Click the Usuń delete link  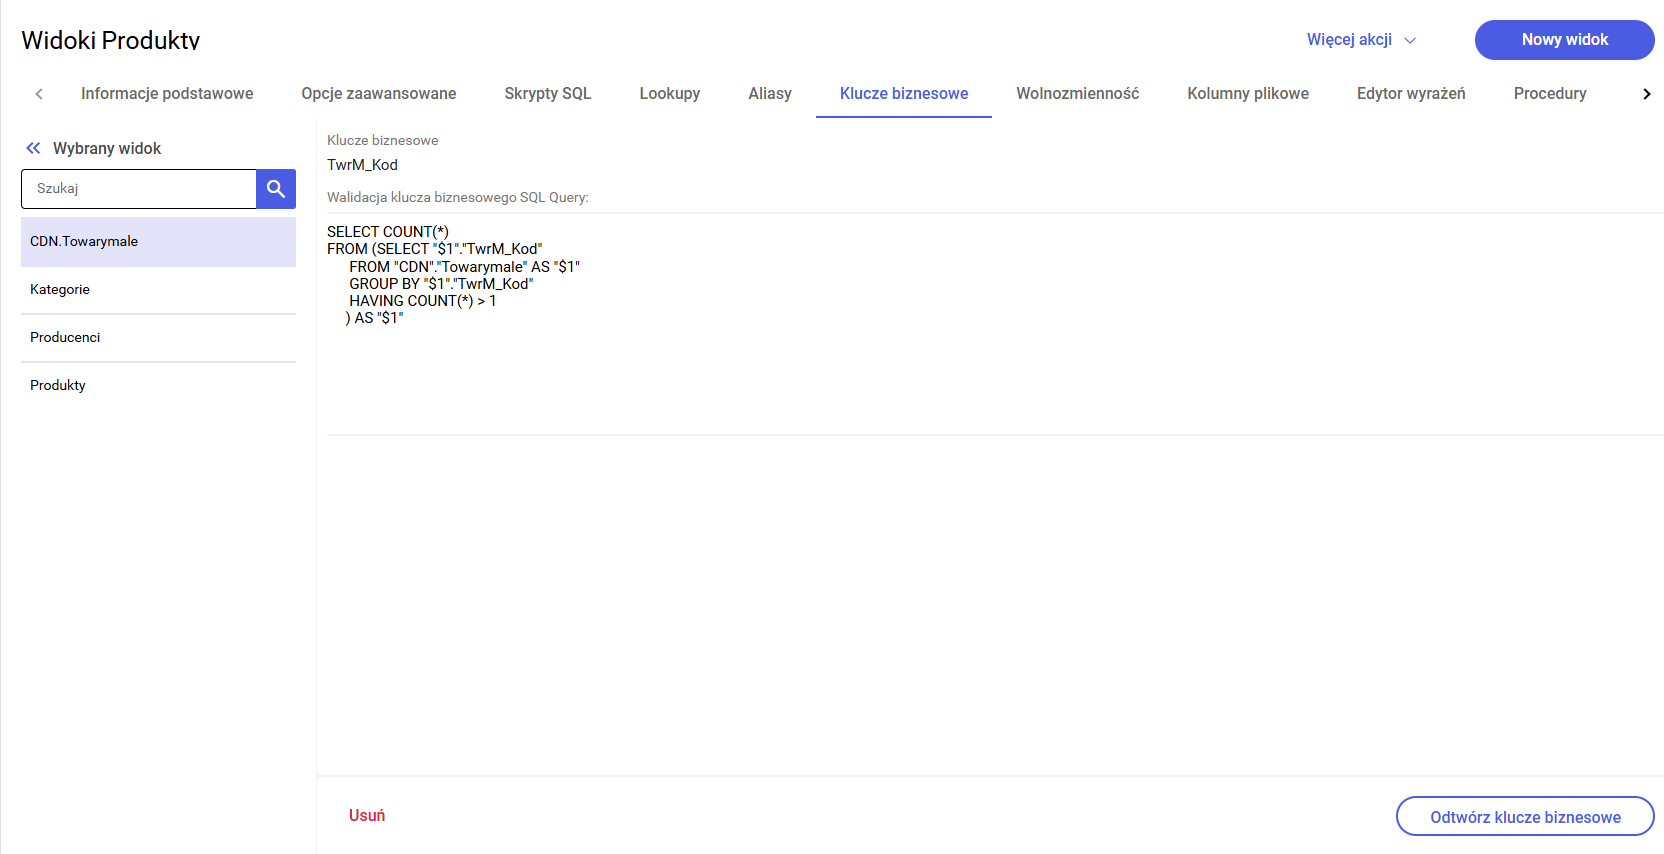click(x=367, y=816)
